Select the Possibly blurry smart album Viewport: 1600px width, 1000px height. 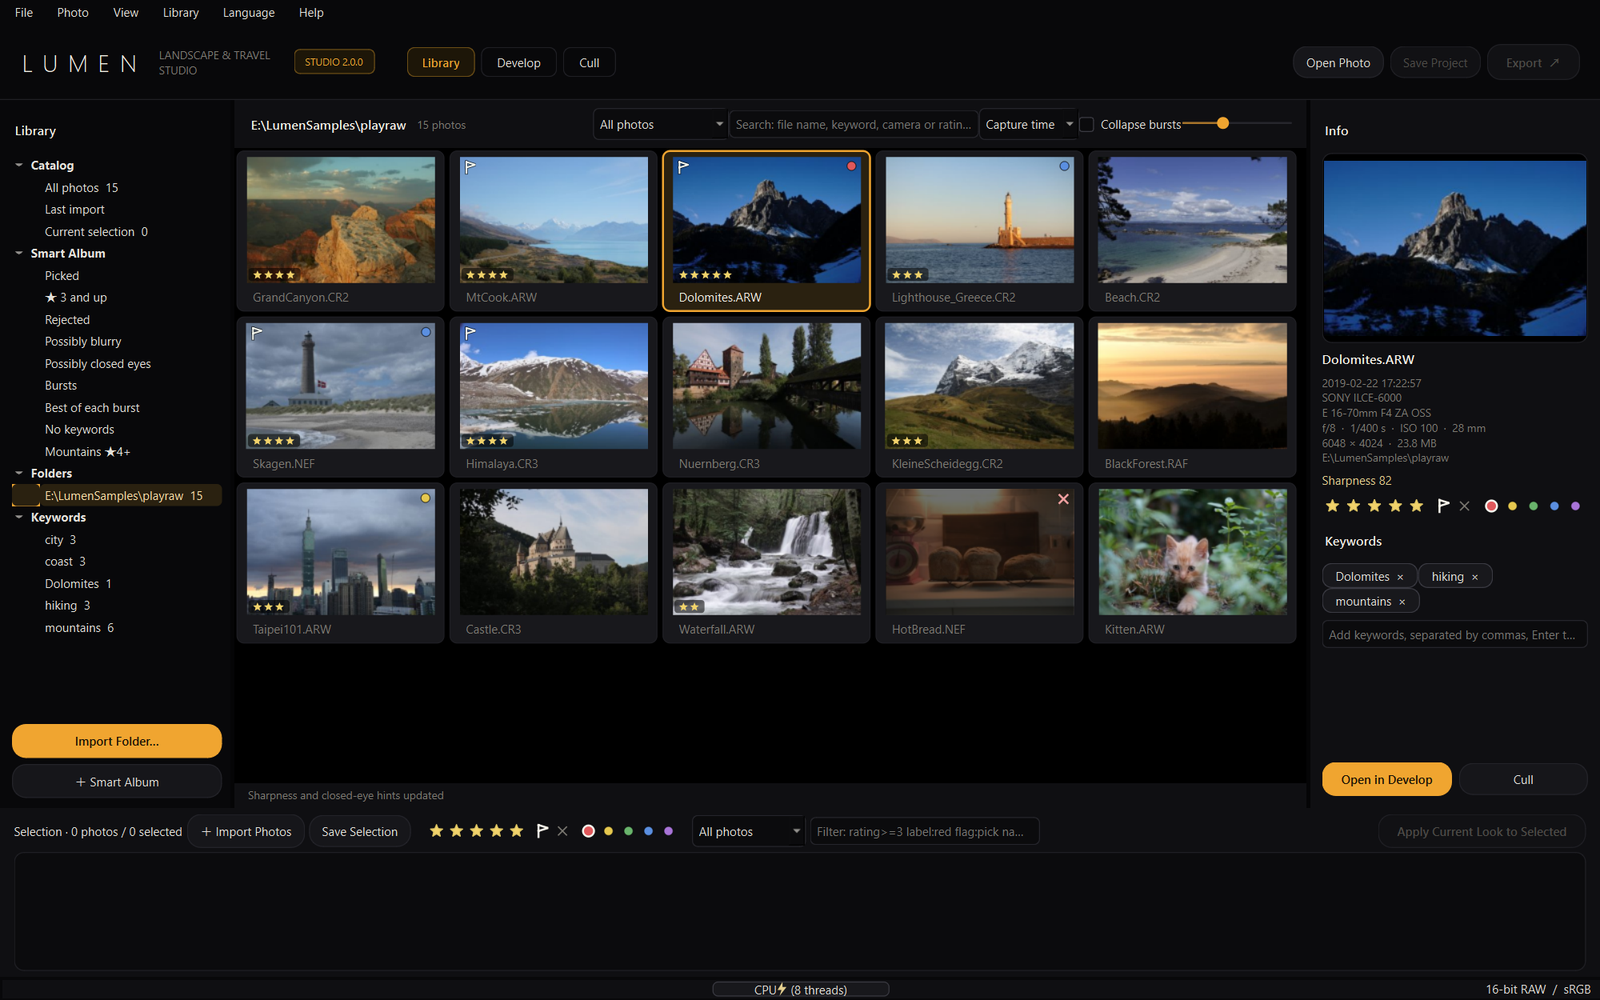pos(83,342)
